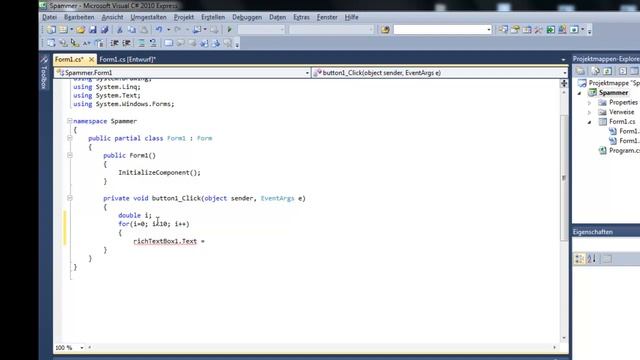Viewport: 640px width, 360px height.
Task: Click the Cut scissors icon
Action: click(x=120, y=30)
